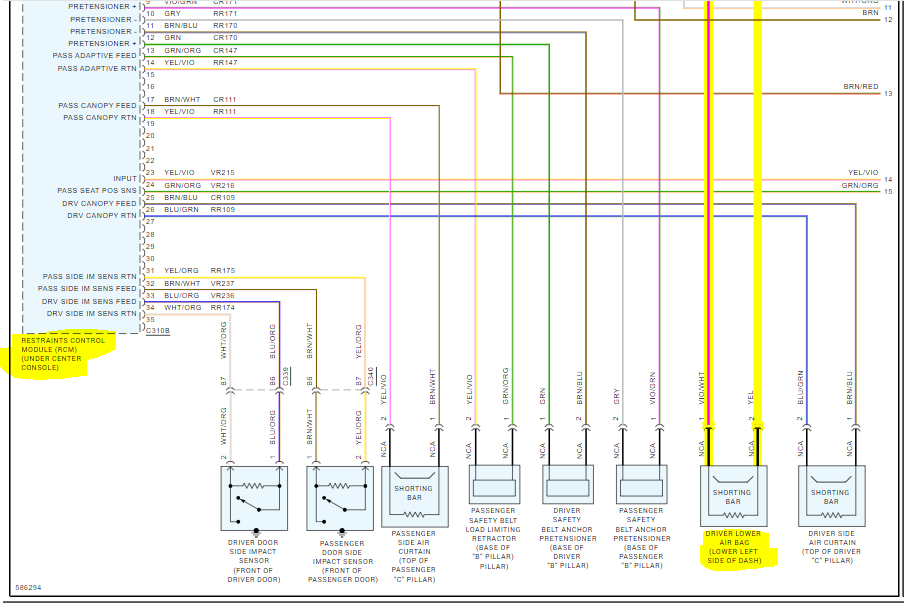Image resolution: width=904 pixels, height=603 pixels.
Task: Click the BRN/RED wire label near pin 13
Action: [861, 86]
